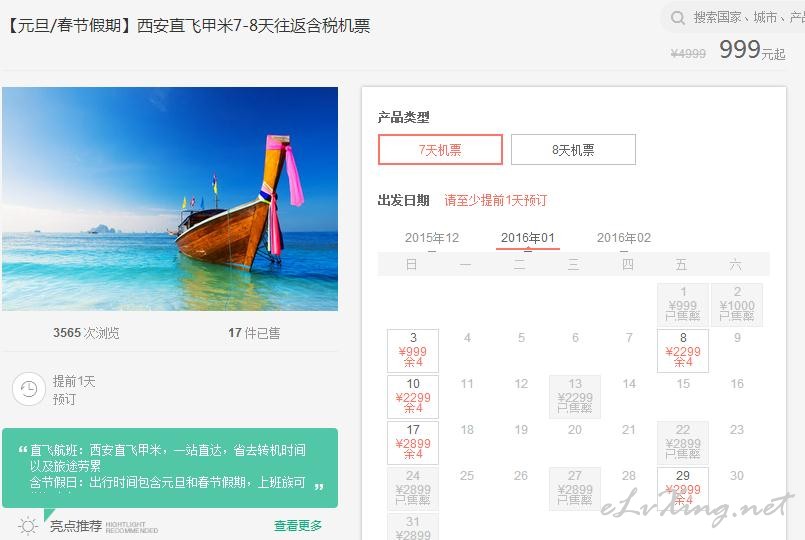Switch calendar to 2016年02 month
Viewport: 805px width, 540px height.
624,238
